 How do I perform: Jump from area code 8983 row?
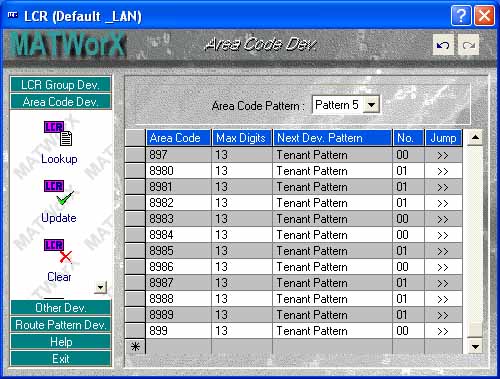coord(443,219)
